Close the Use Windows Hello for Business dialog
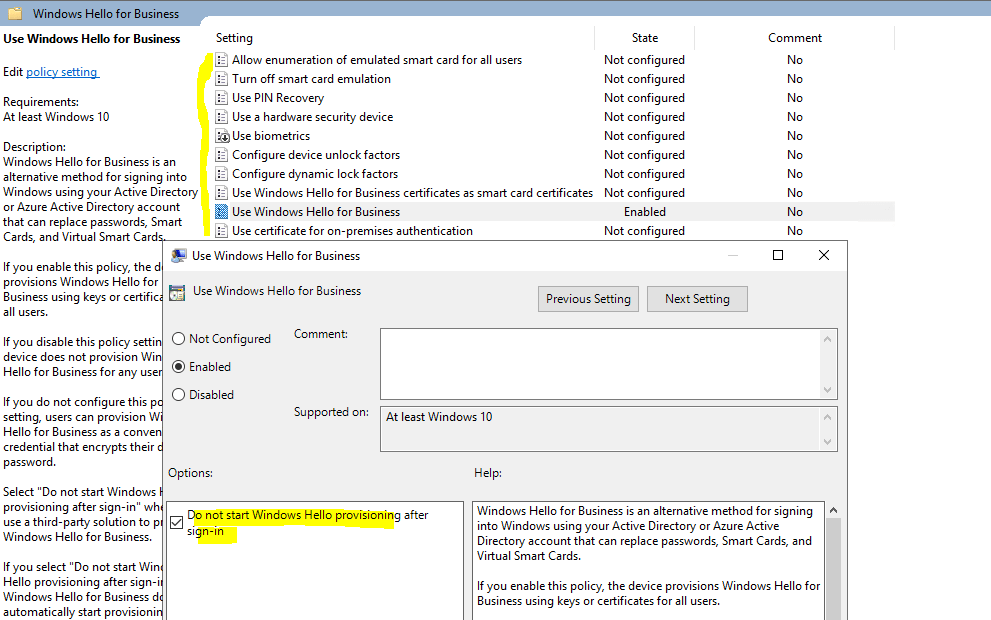This screenshot has width=991, height=620. [824, 255]
